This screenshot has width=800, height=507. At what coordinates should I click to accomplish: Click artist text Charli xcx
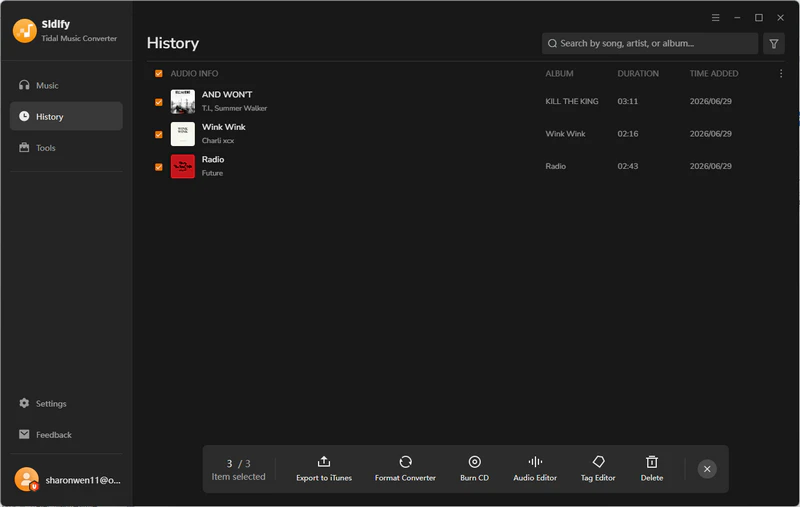(218, 141)
